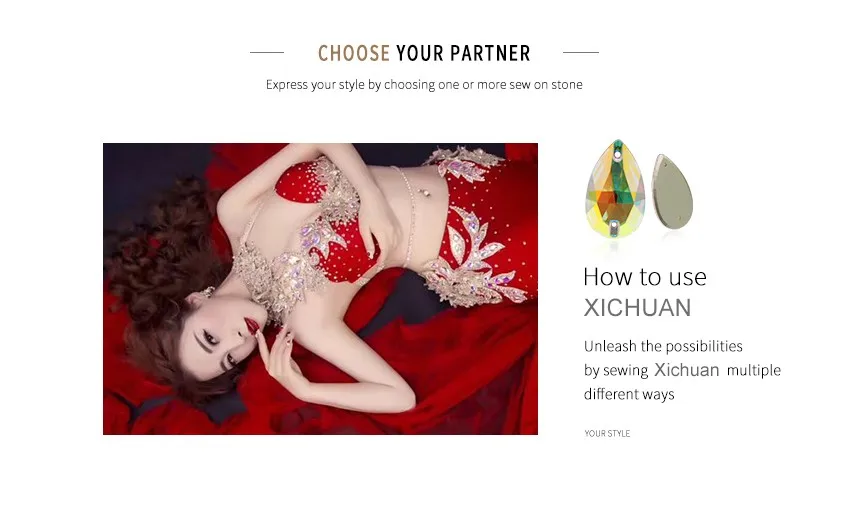Click 'Express your style' subtitle text
The width and height of the screenshot is (850, 505).
coord(424,85)
